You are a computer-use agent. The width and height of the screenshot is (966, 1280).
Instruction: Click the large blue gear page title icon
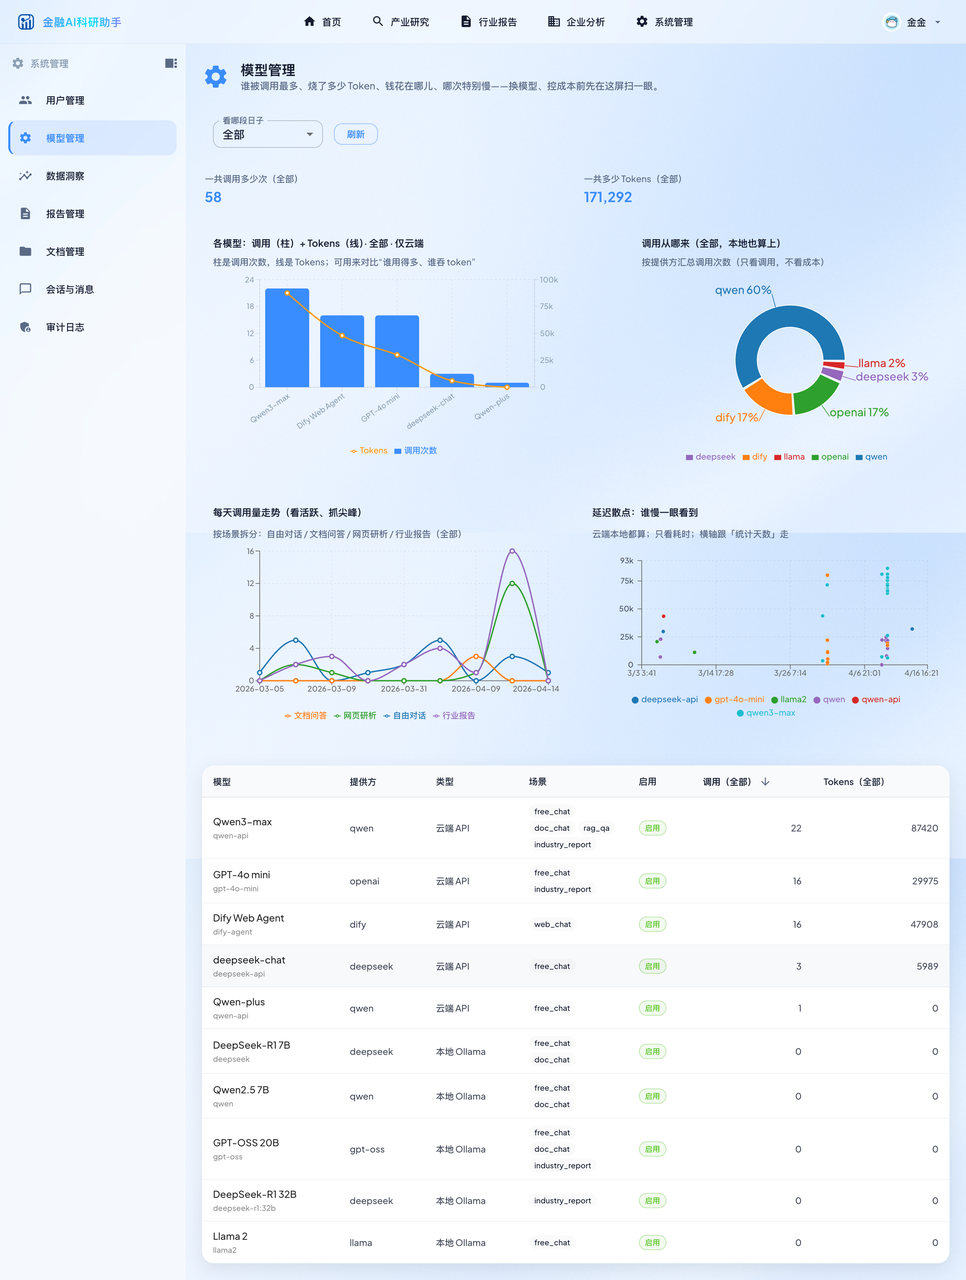pos(215,77)
